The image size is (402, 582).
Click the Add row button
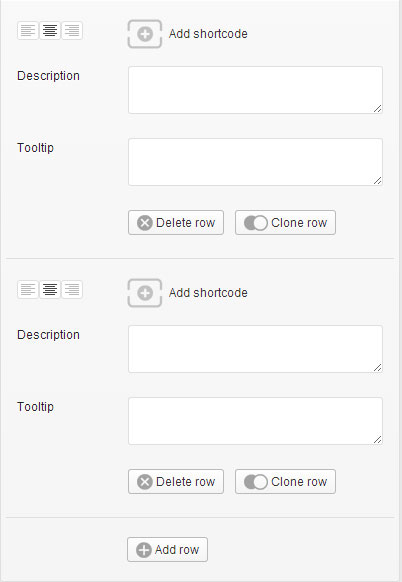pos(167,550)
